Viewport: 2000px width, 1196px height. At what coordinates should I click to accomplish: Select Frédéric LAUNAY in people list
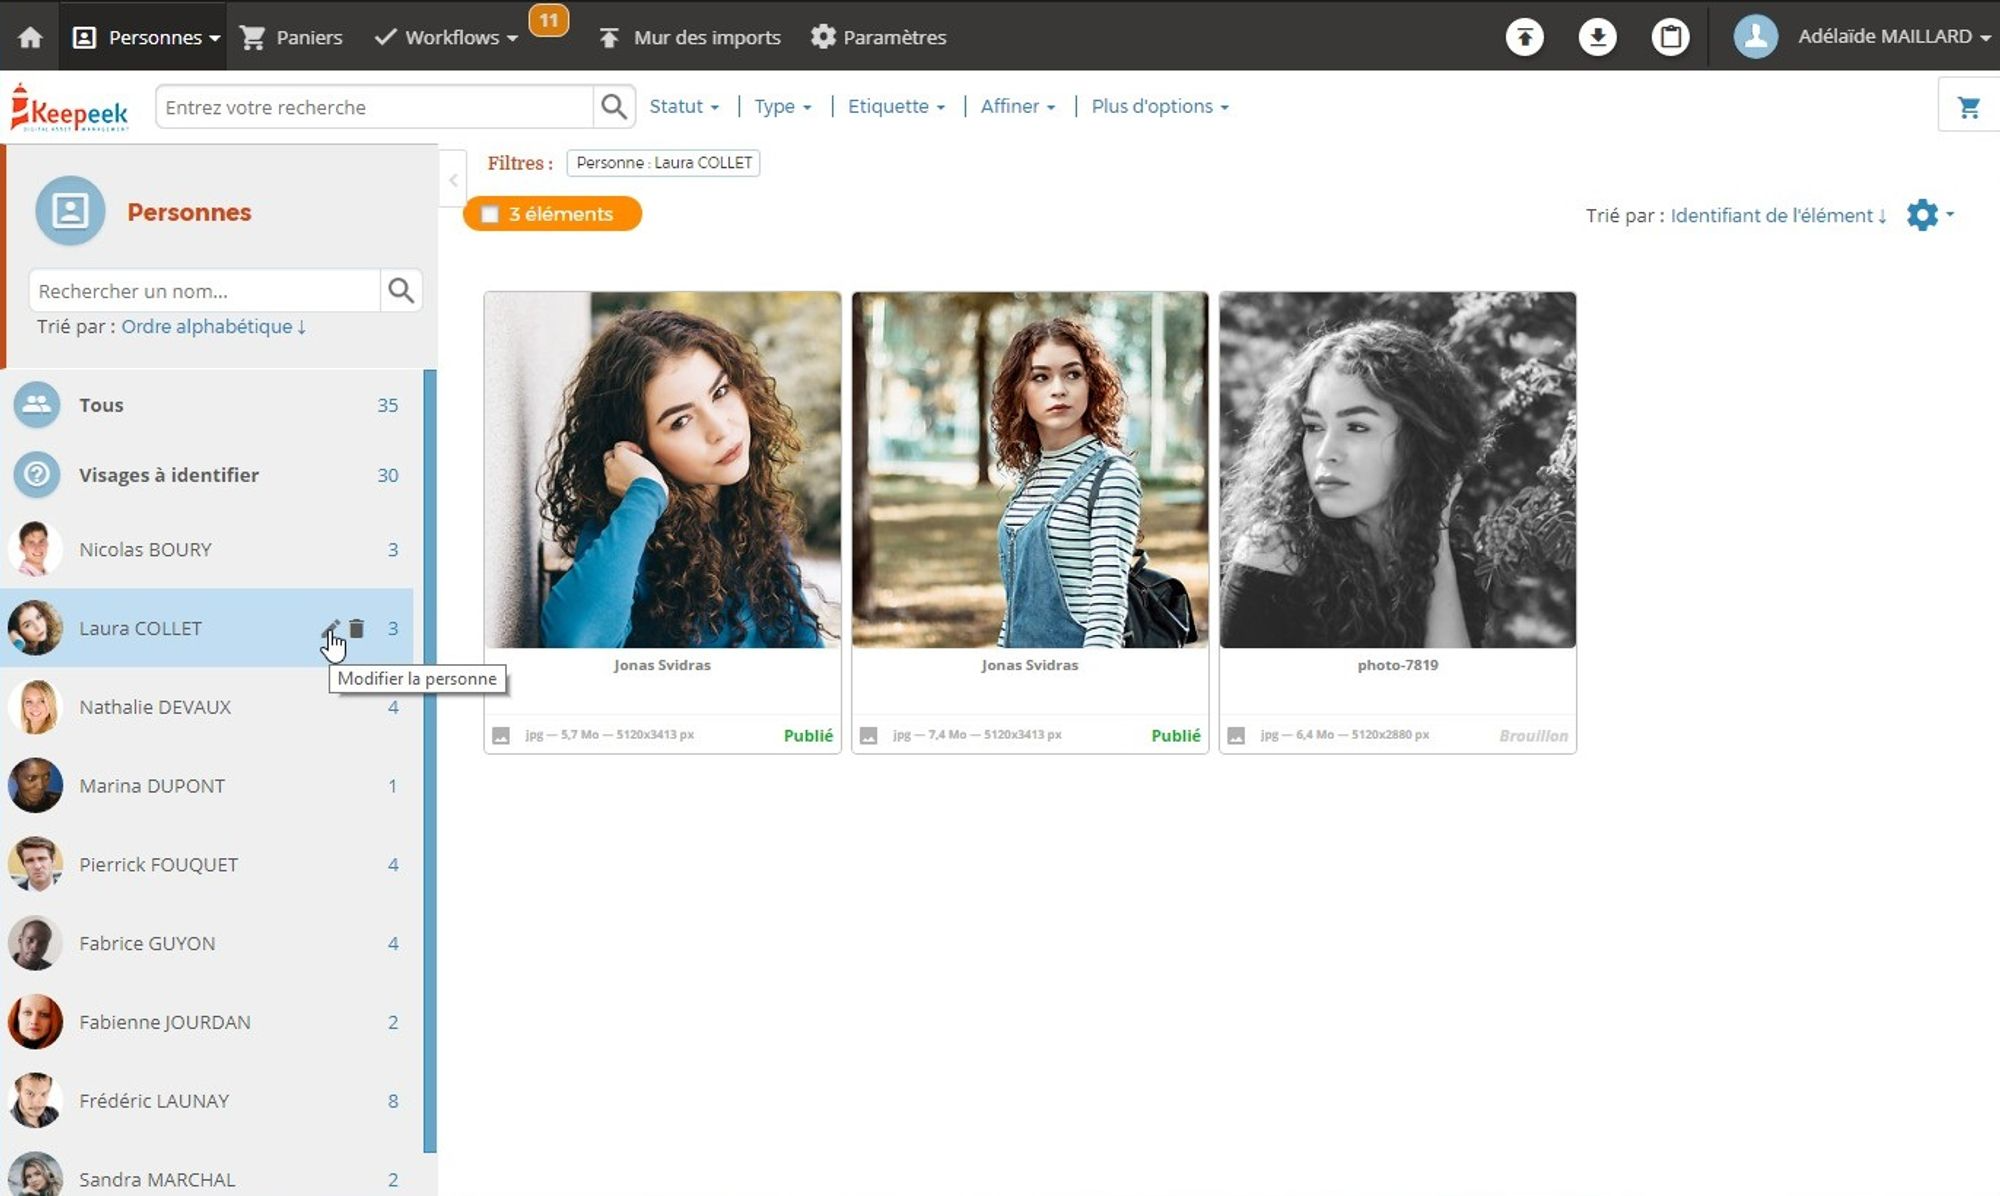click(x=154, y=1100)
